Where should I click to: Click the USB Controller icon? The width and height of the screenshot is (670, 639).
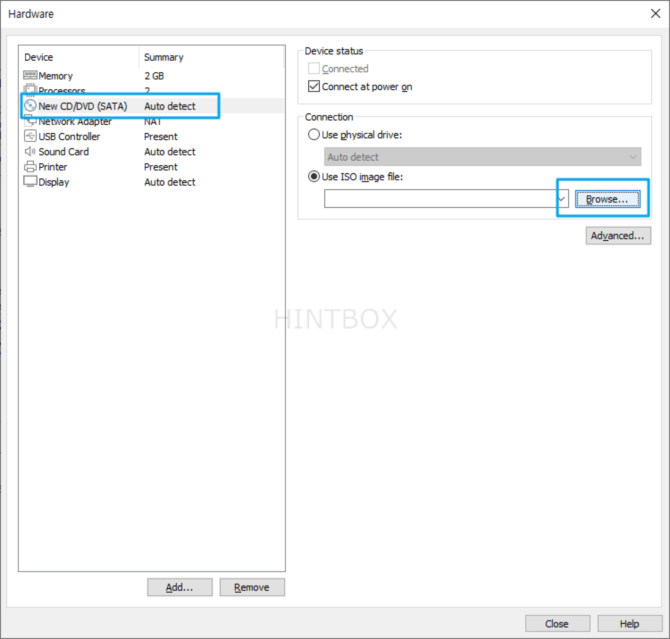[30, 136]
